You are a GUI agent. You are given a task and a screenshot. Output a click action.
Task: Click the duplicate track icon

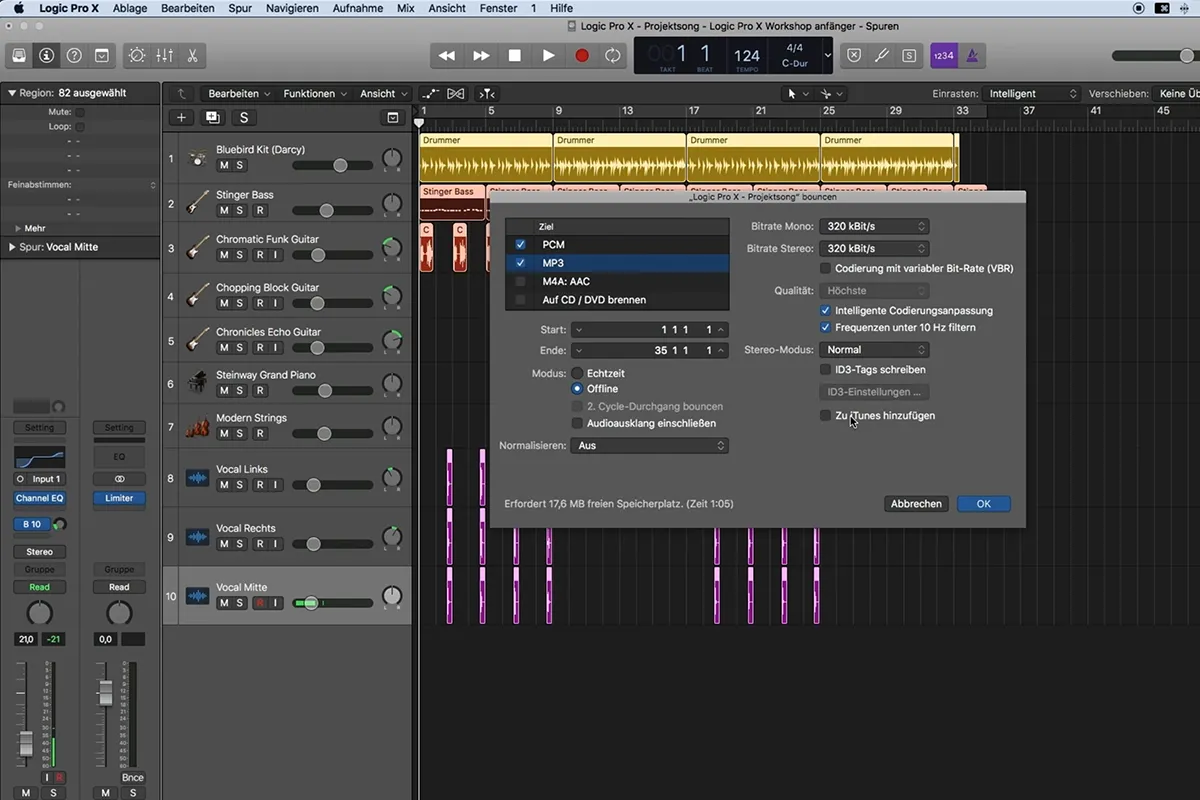(212, 117)
